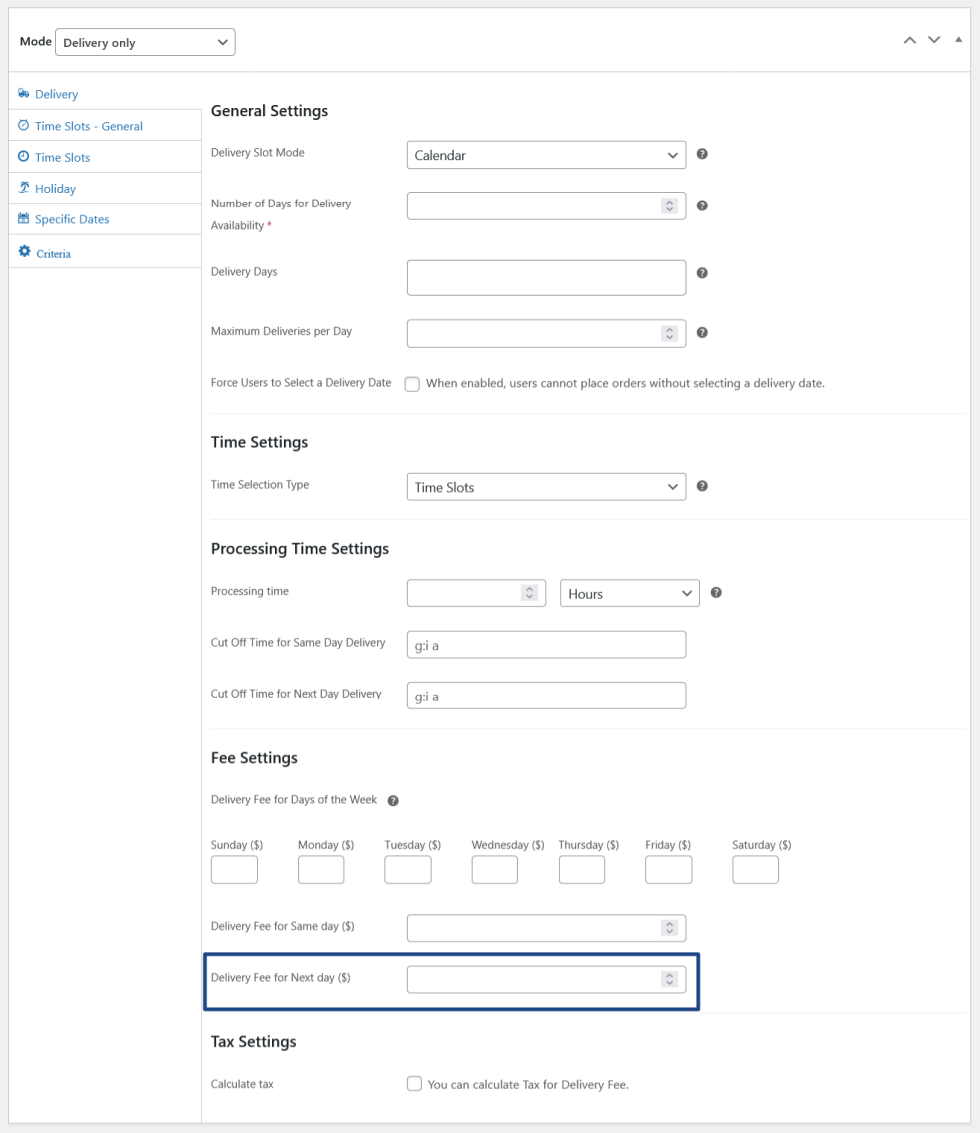Viewport: 980px width, 1133px height.
Task: Check the Calculate tax checkbox
Action: pyautogui.click(x=414, y=1084)
